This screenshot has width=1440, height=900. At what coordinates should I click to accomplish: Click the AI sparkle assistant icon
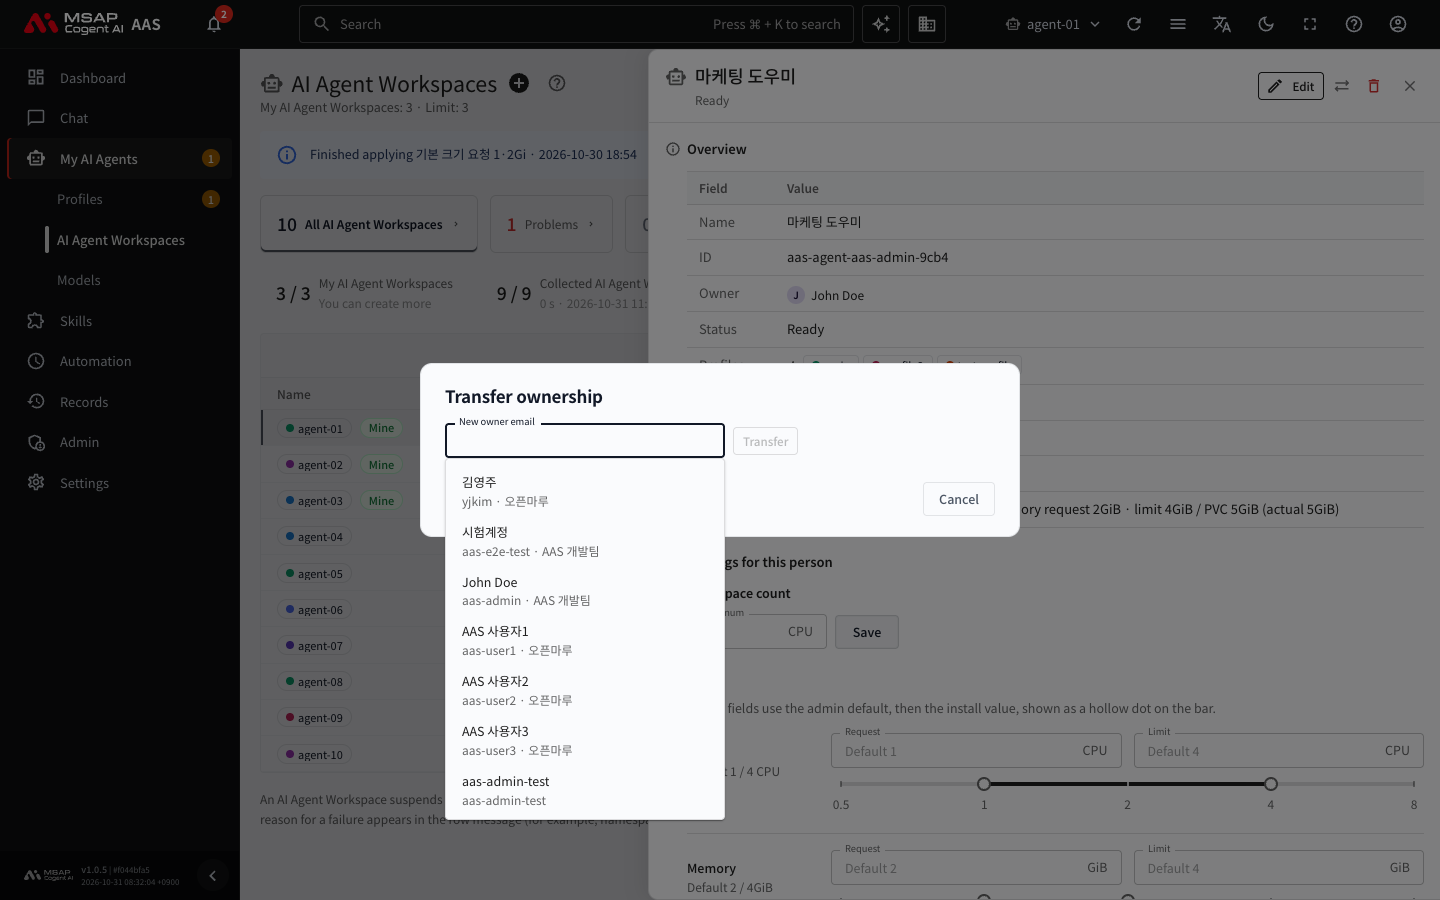click(x=881, y=24)
